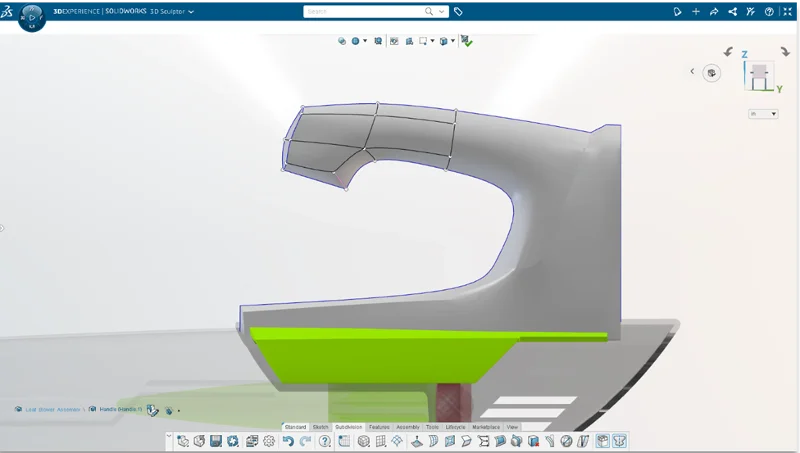Image resolution: width=800 pixels, height=453 pixels.
Task: Click the 3DEXPERIENCE compass icon
Action: [x=31, y=16]
